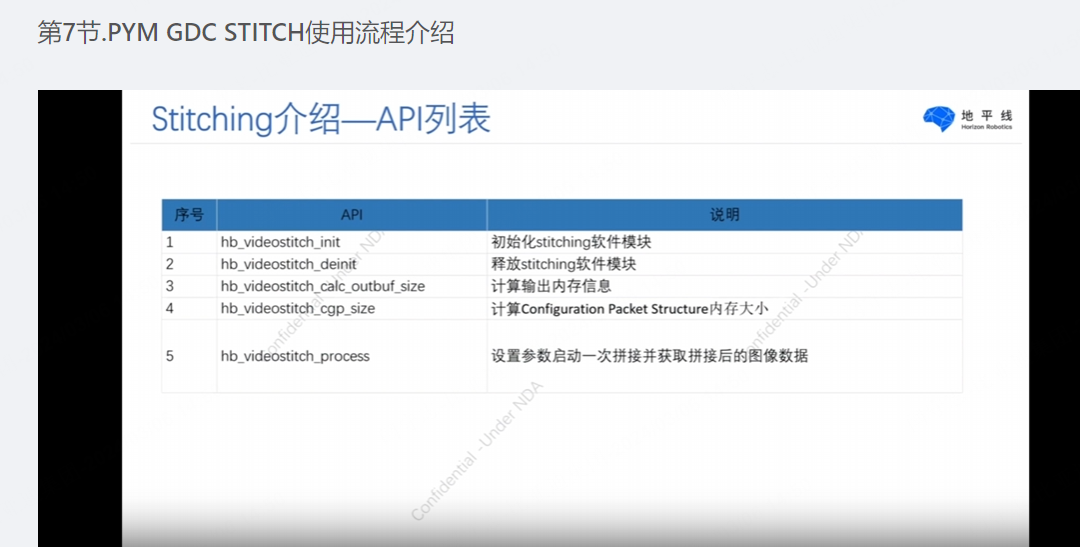Click row number '3' in table
The height and width of the screenshot is (547, 1080).
(169, 287)
